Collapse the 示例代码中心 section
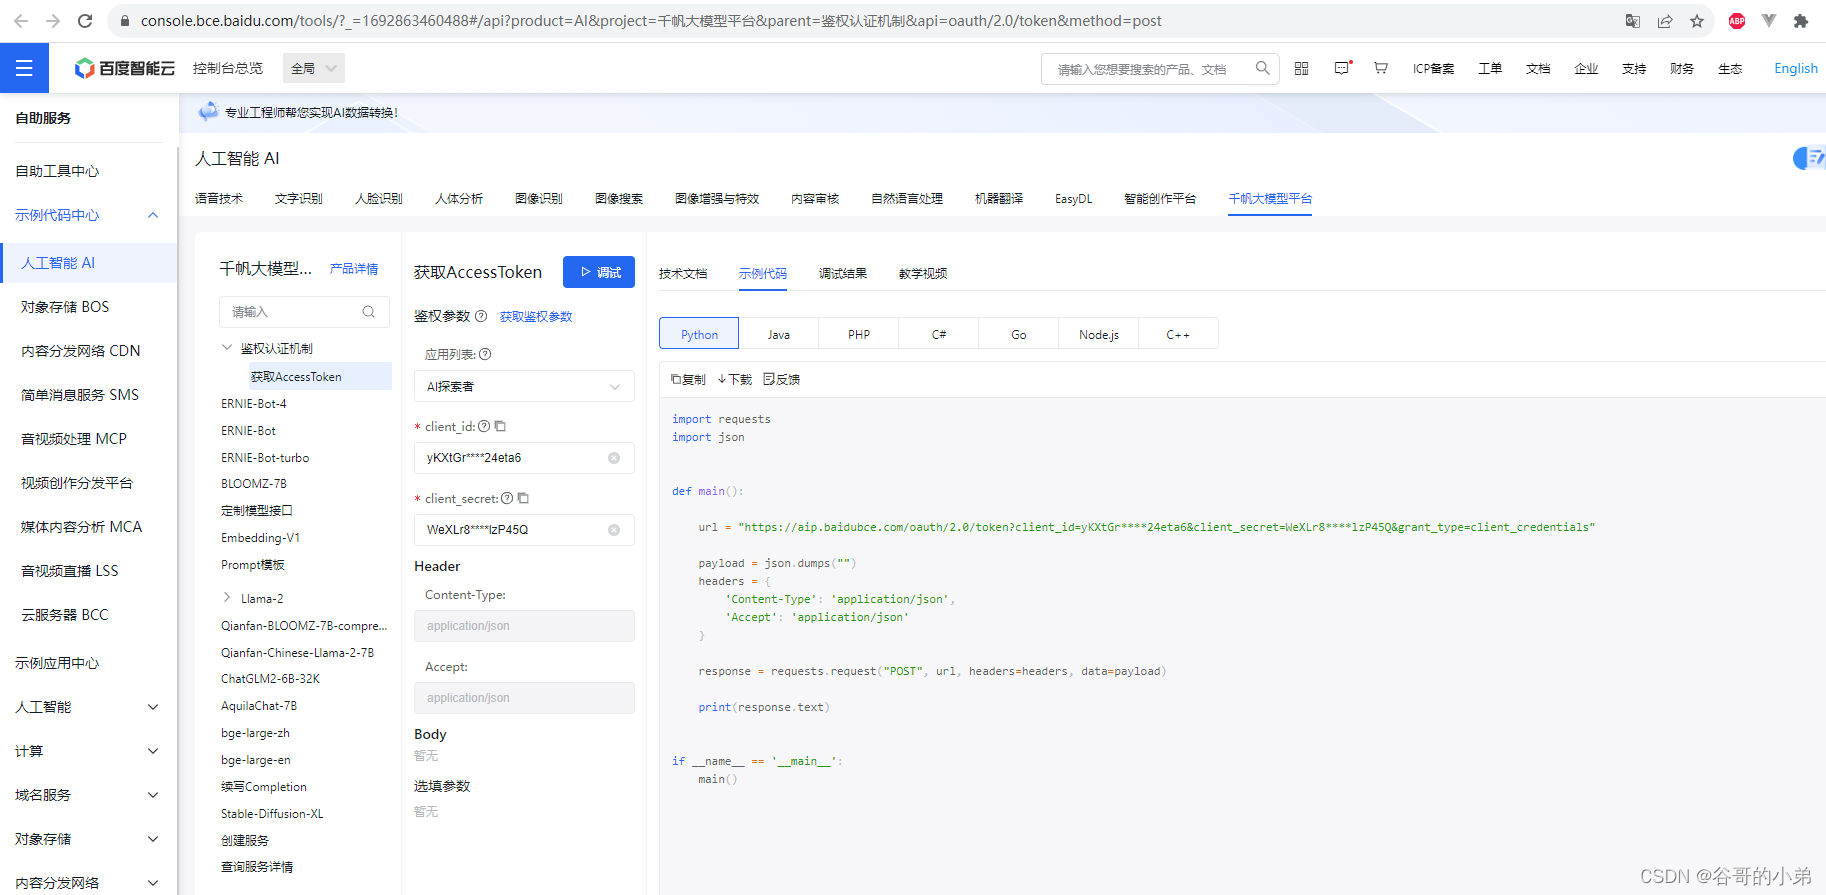This screenshot has height=895, width=1826. coord(153,215)
